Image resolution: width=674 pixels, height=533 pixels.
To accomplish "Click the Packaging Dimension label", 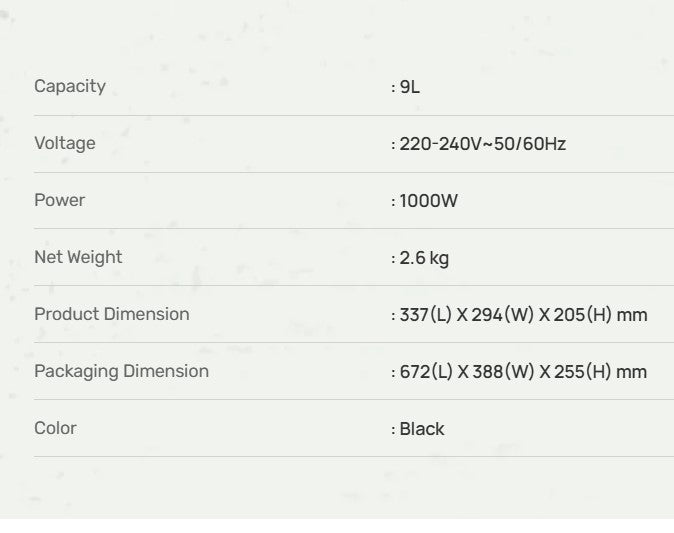I will click(121, 371).
